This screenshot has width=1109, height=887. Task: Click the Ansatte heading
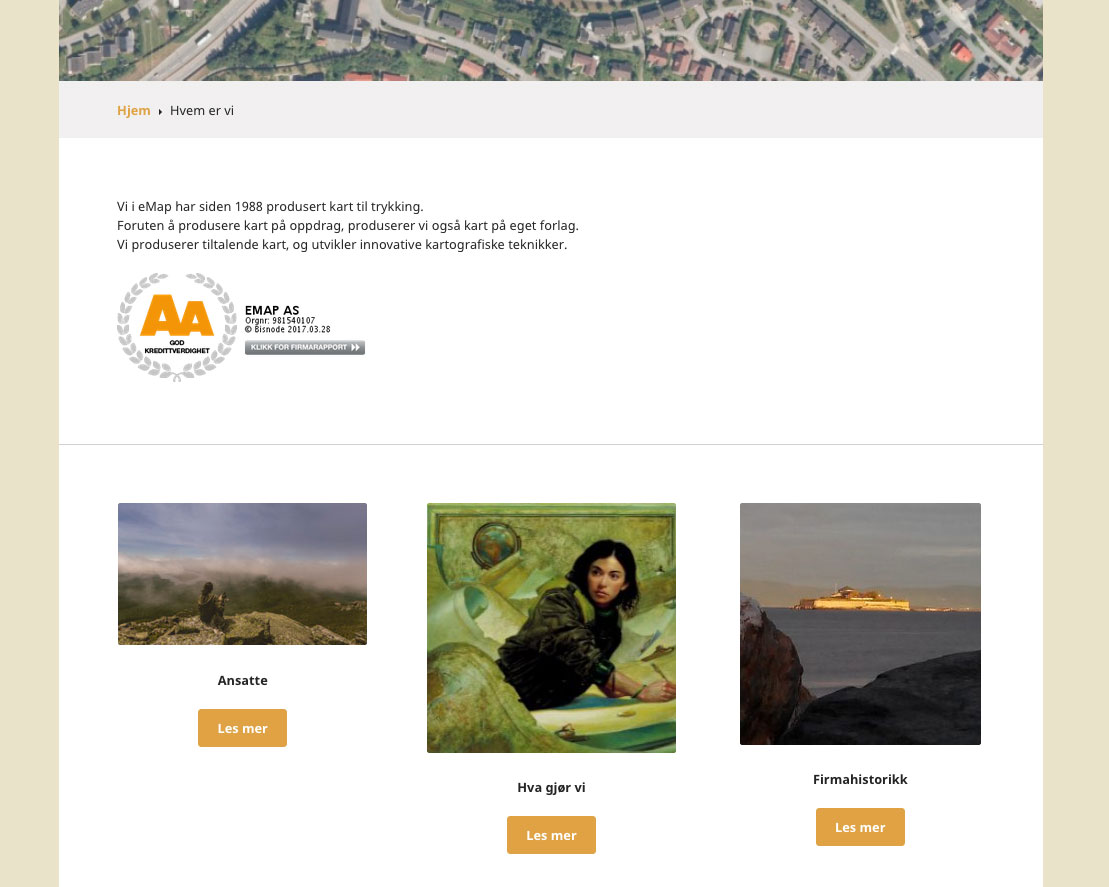click(243, 680)
